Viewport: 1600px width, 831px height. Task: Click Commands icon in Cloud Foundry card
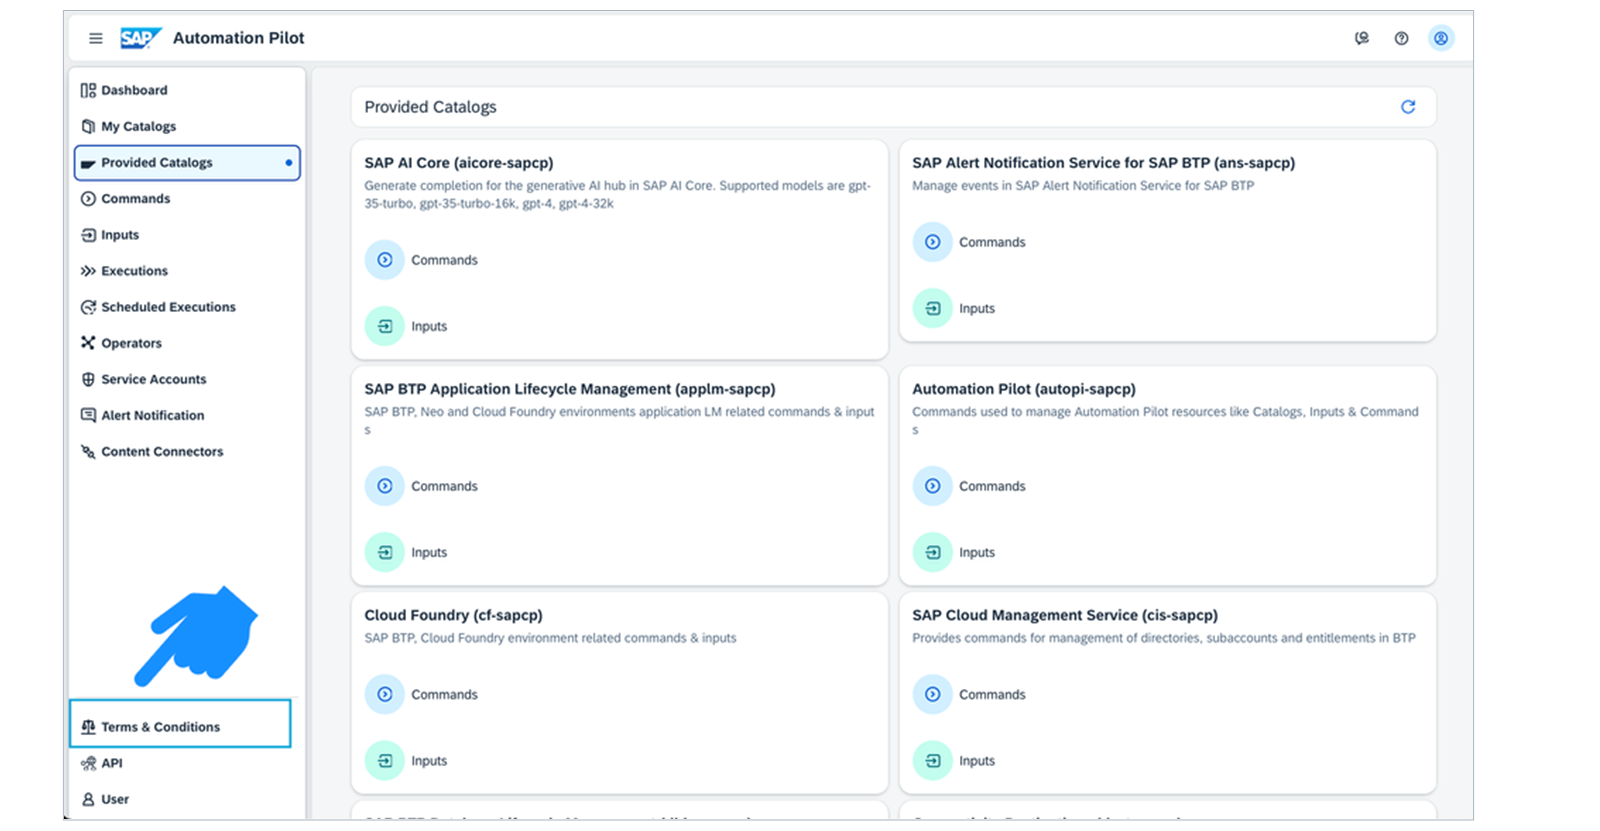coord(385,694)
